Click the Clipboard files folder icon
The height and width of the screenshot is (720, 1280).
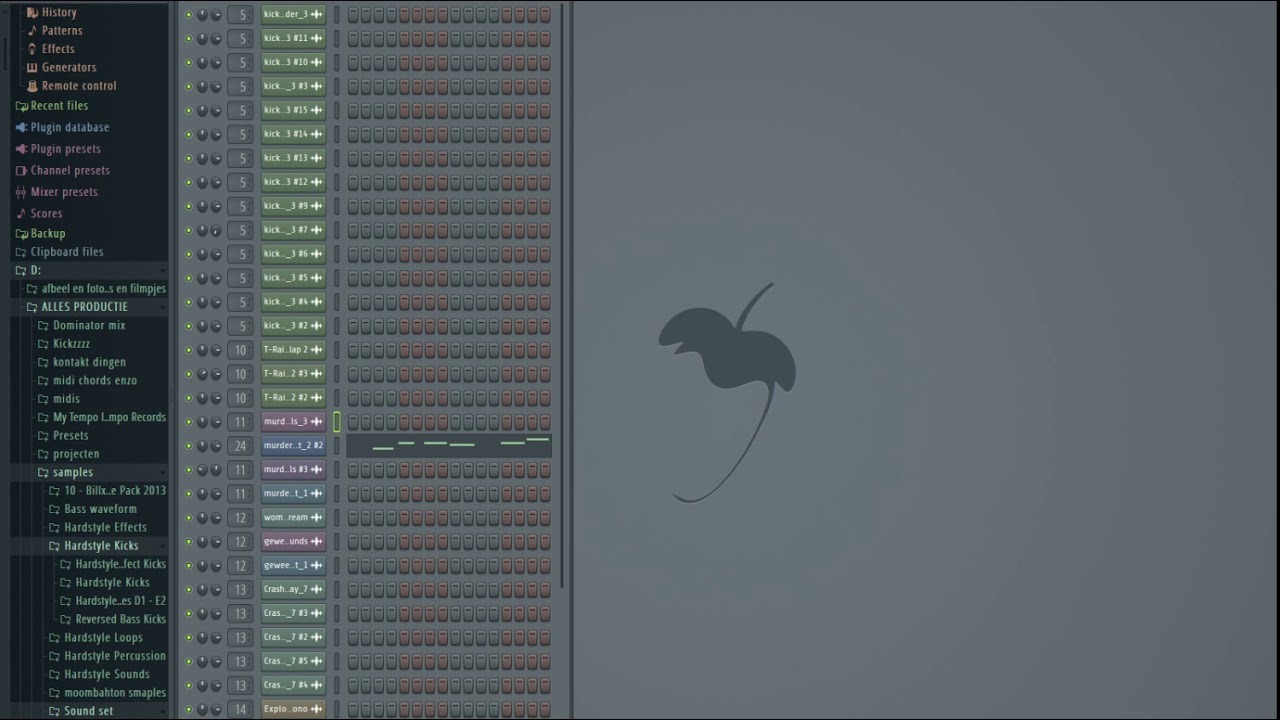click(21, 252)
